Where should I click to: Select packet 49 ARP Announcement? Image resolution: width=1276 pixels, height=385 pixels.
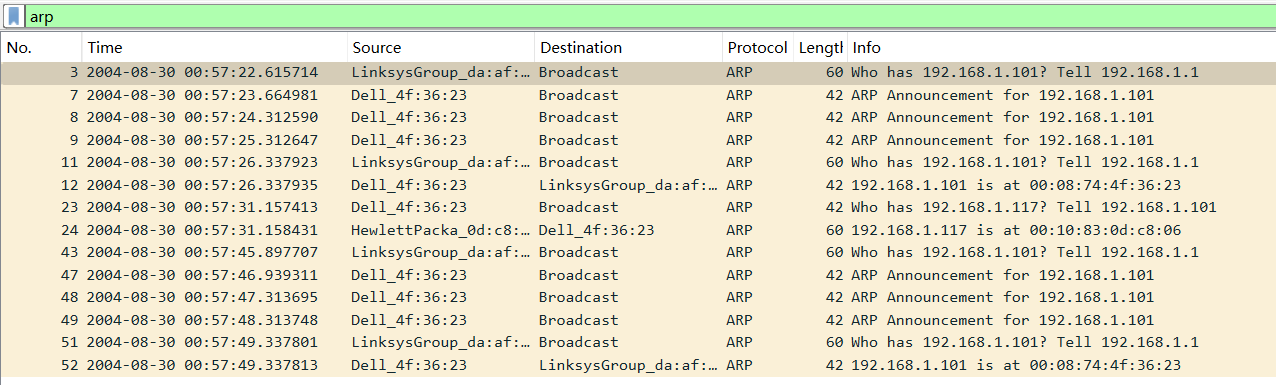[638, 320]
